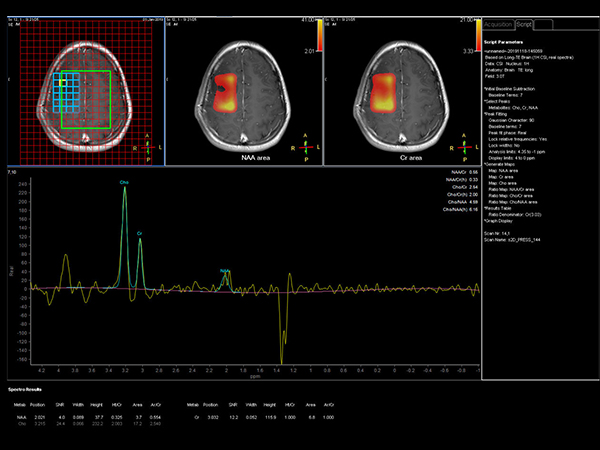Click the NAA/Cr 0.55 ratio readout

tap(464, 172)
